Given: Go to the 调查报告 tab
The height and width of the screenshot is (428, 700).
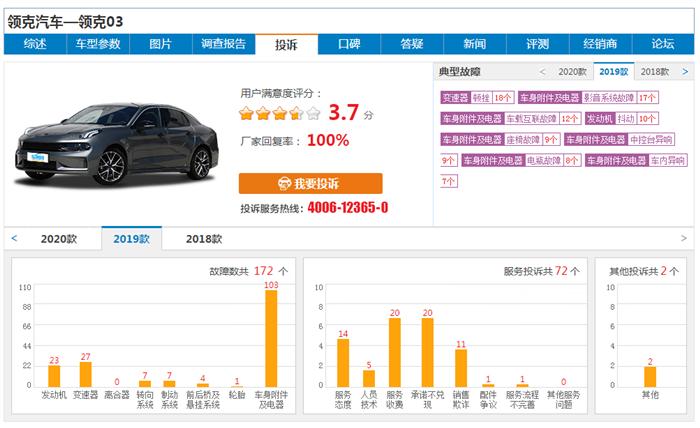Looking at the screenshot, I should click(x=224, y=44).
